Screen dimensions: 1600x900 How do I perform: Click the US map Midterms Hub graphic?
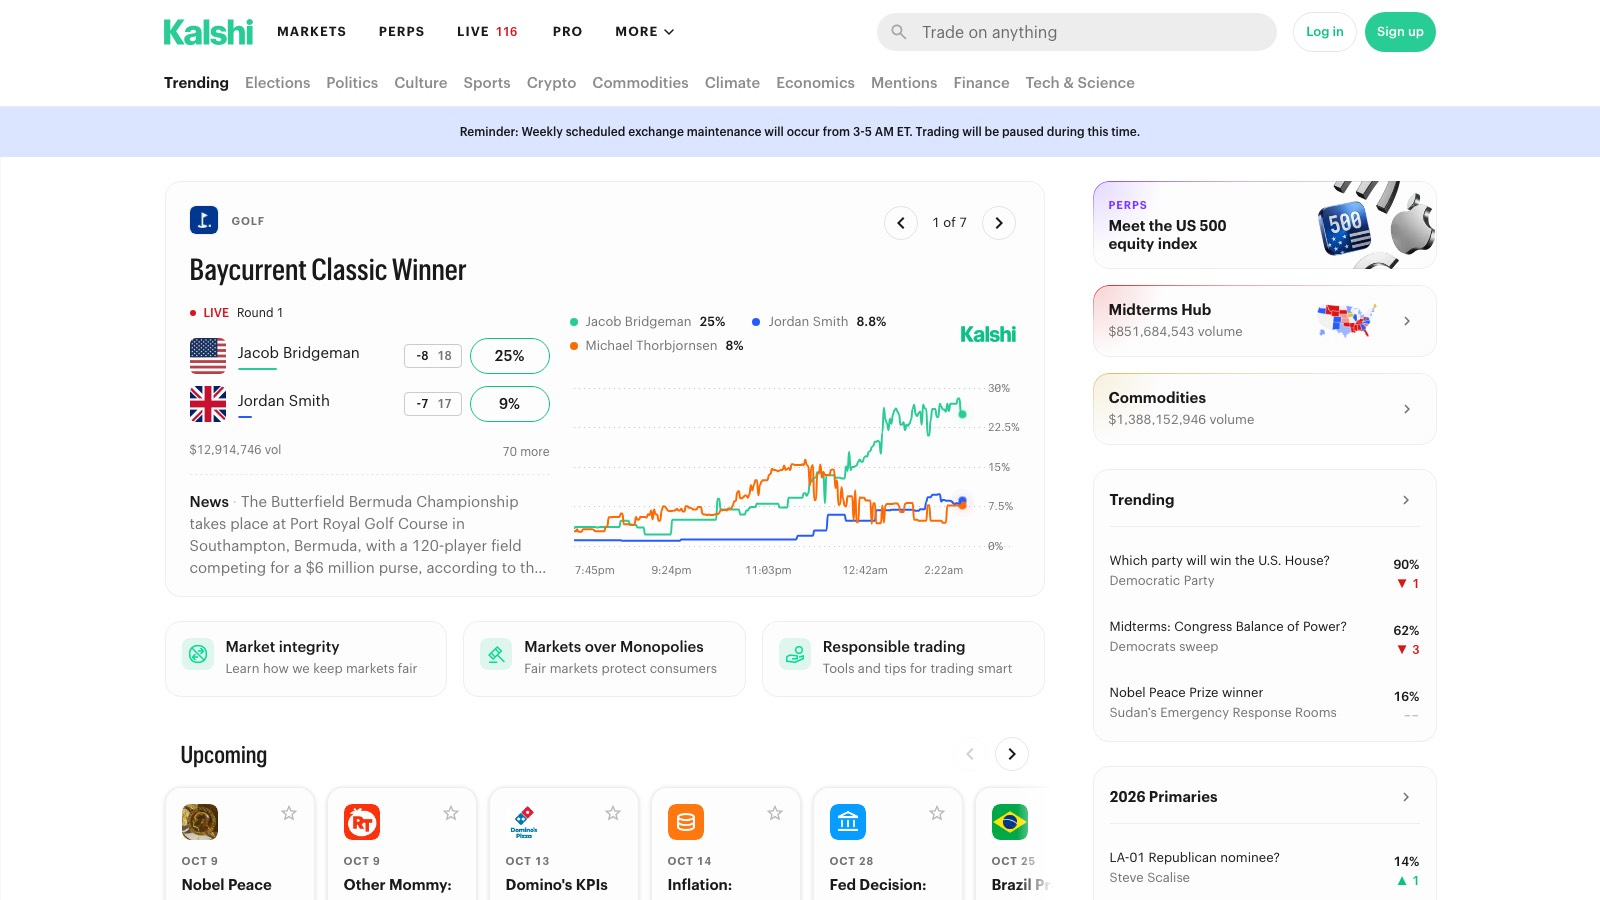pos(1347,321)
